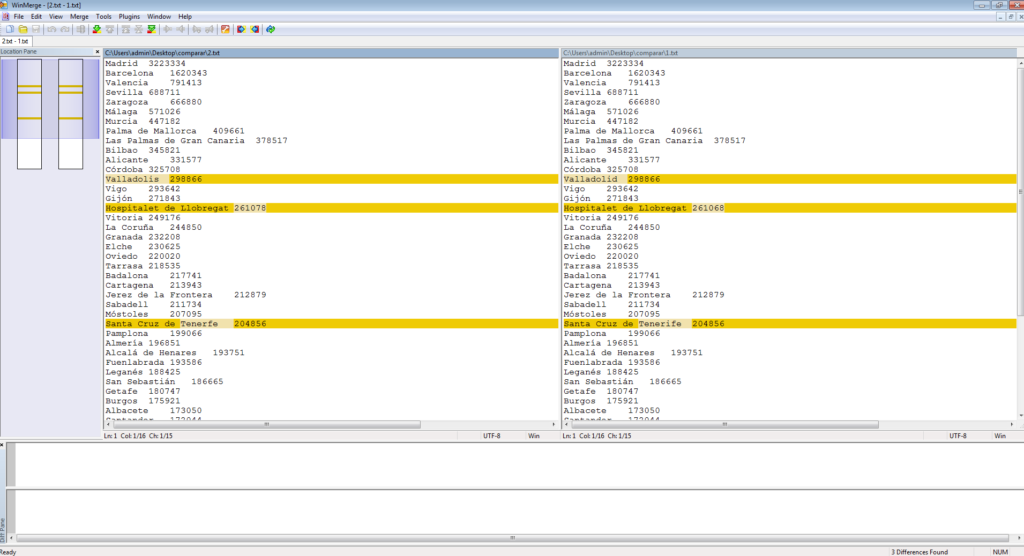Open the Edit menu
The image size is (1024, 556).
pyautogui.click(x=36, y=16)
